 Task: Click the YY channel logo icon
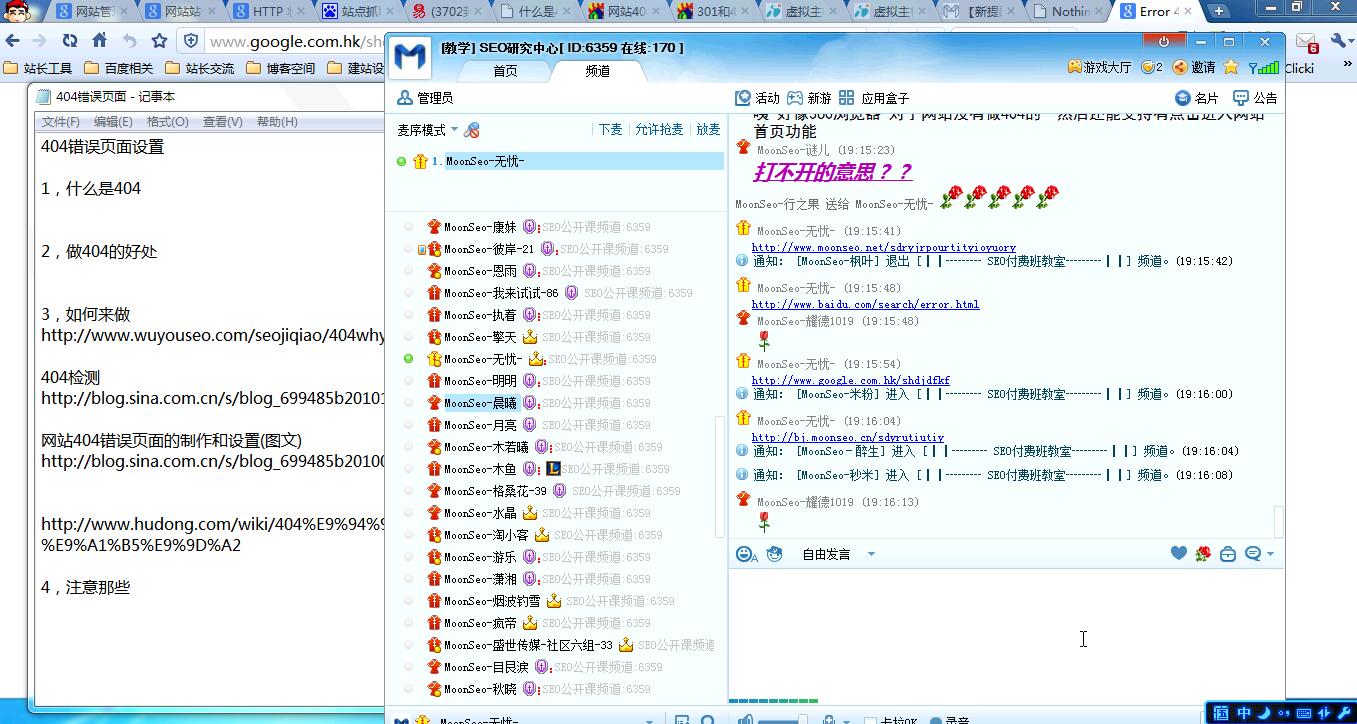[409, 58]
